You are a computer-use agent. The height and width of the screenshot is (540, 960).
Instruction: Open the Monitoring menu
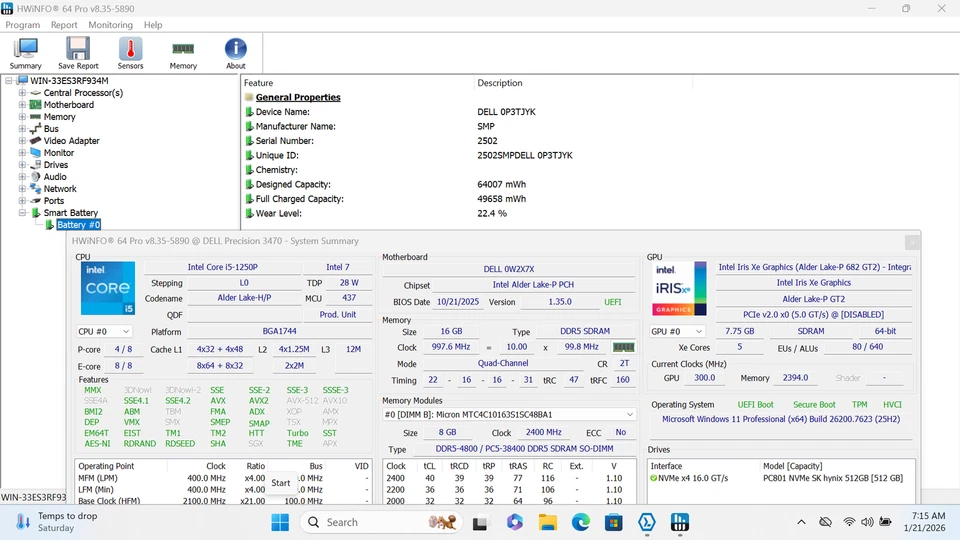pyautogui.click(x=110, y=25)
